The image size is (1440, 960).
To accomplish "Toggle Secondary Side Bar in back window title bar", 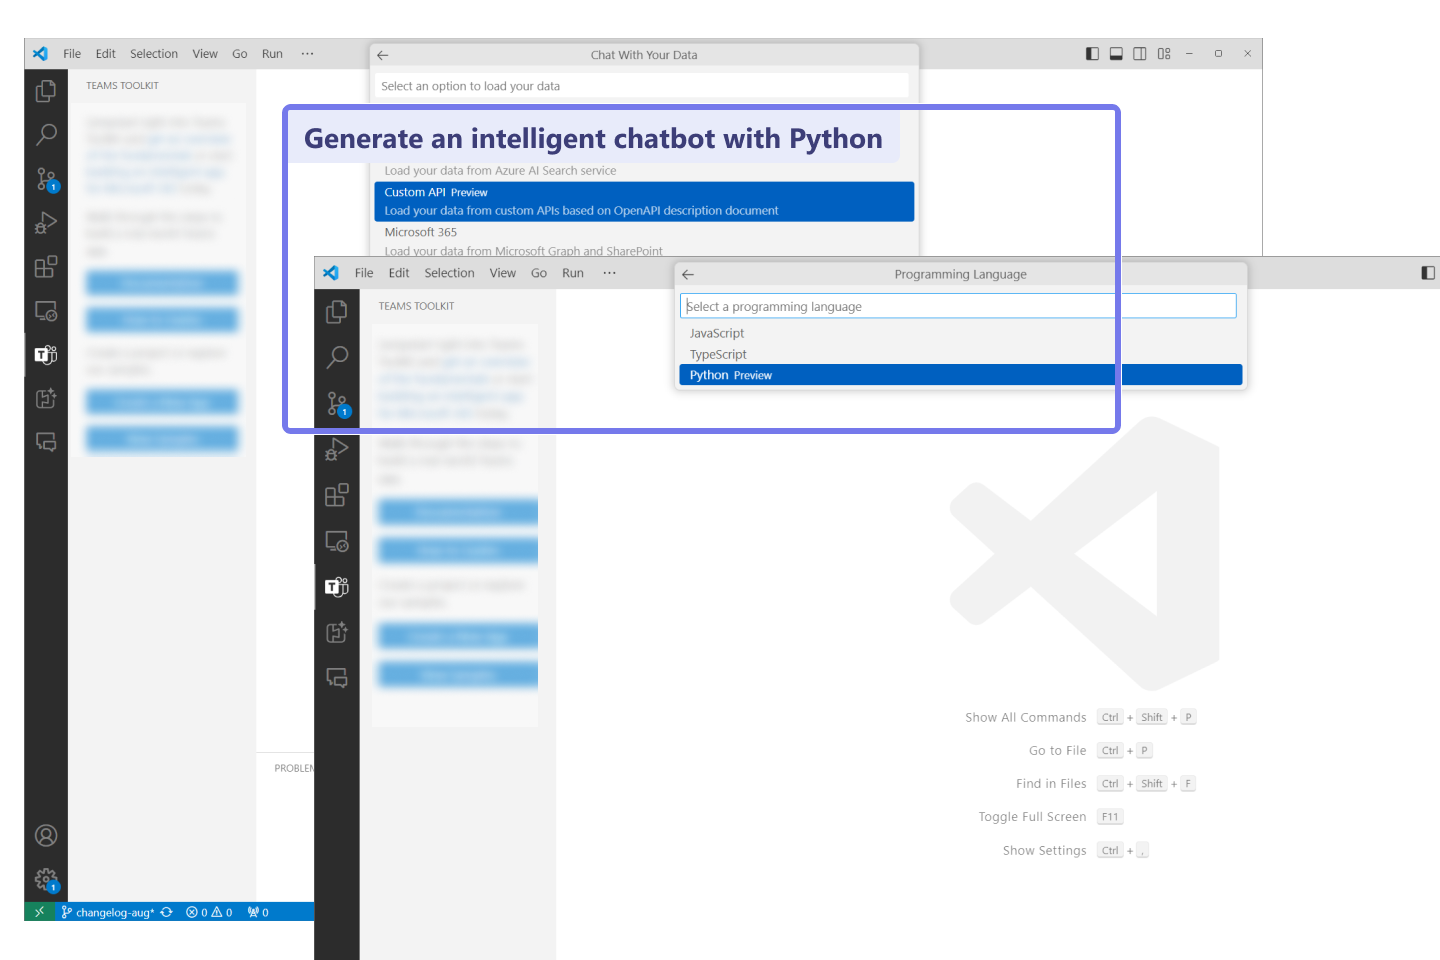I will click(x=1140, y=54).
